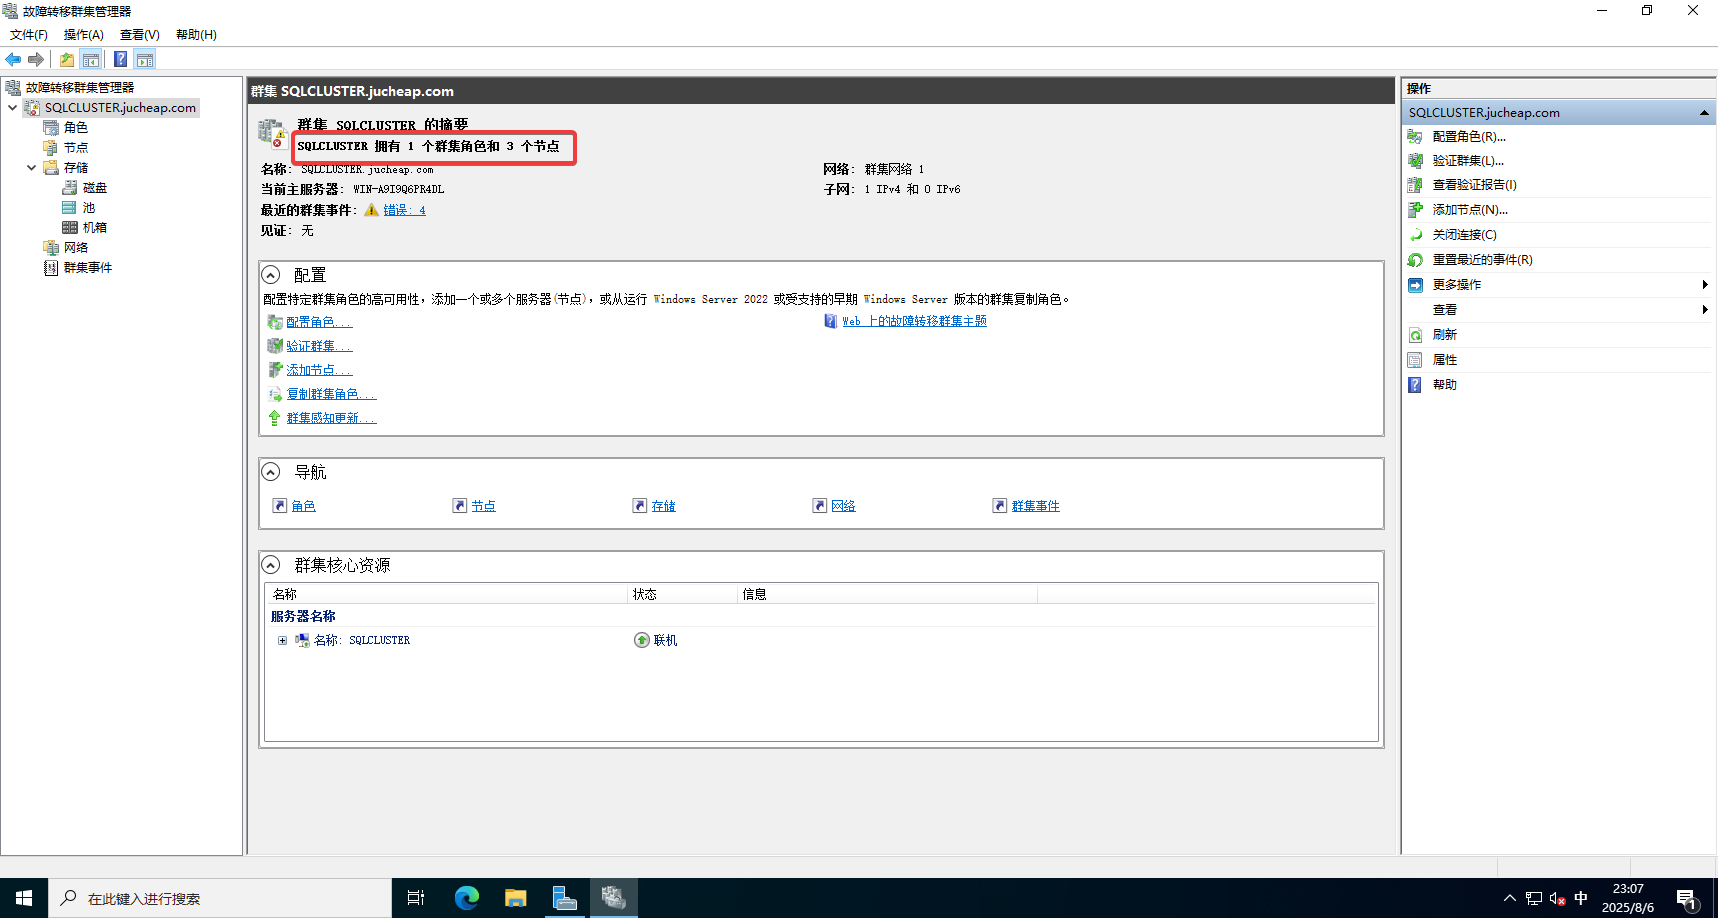Click the Forward arrow in toolbar
1718x918 pixels.
pyautogui.click(x=36, y=59)
